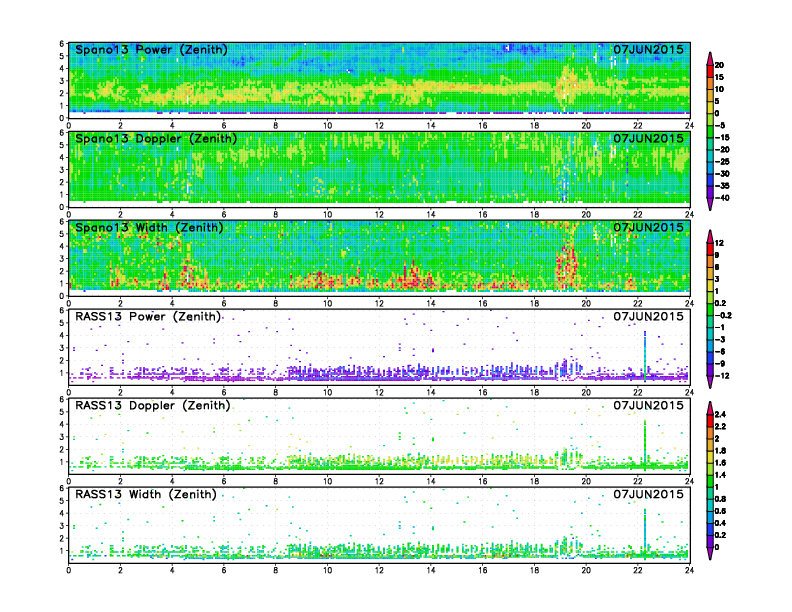Click x-axis tick 22 under RASS13 Power panel
792x612 pixels.
point(637,392)
